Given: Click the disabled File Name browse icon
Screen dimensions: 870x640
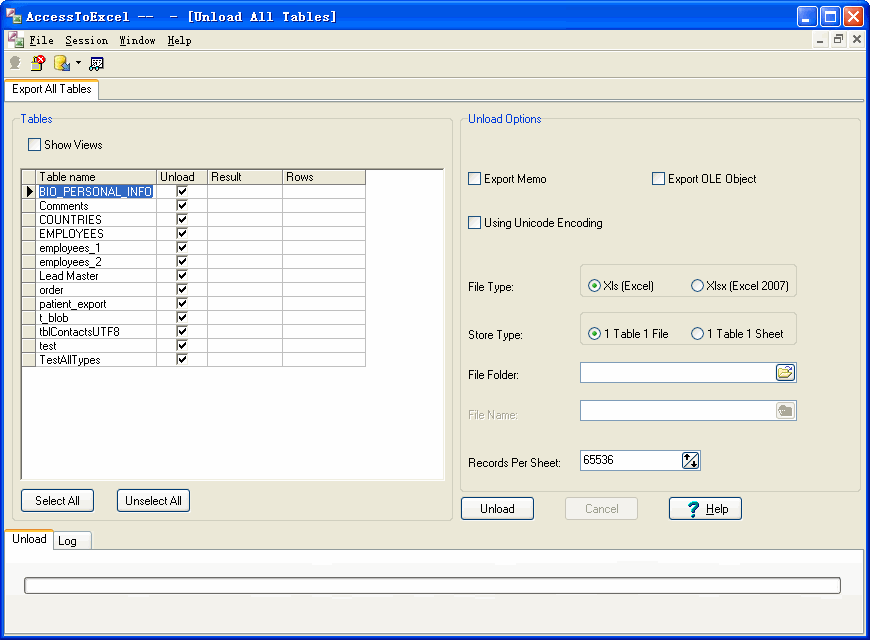Looking at the screenshot, I should click(x=785, y=411).
